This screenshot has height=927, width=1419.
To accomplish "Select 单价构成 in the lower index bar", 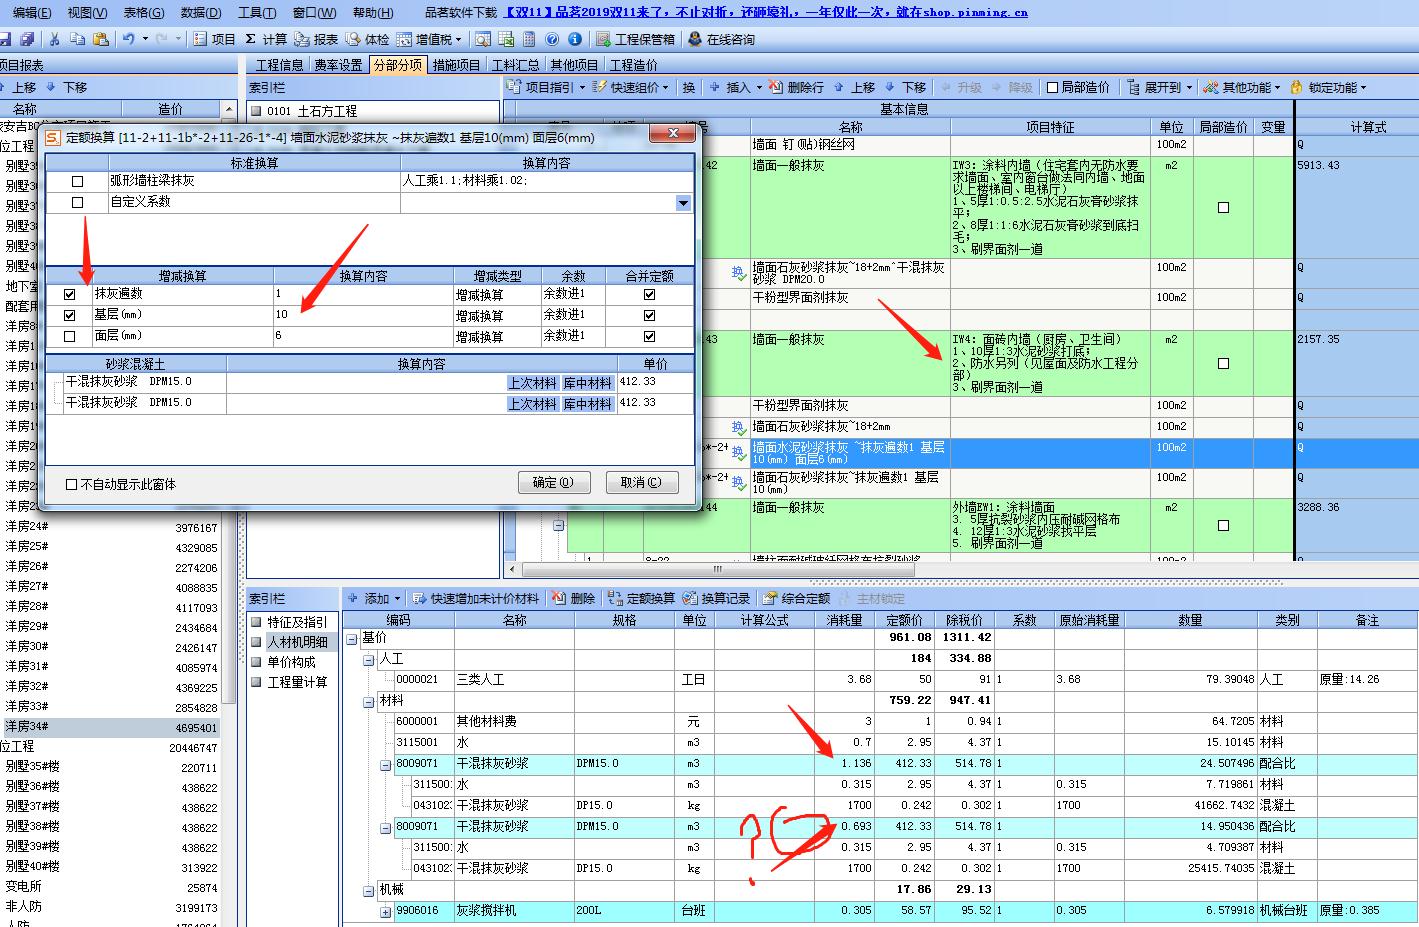I will tap(290, 662).
